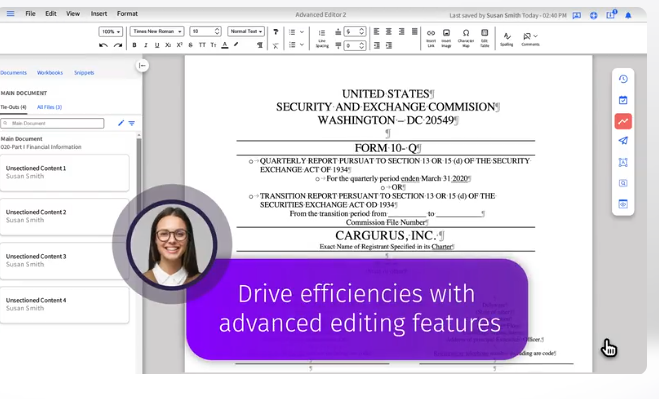Select the Unsectioned Content 2 card

pos(65,217)
